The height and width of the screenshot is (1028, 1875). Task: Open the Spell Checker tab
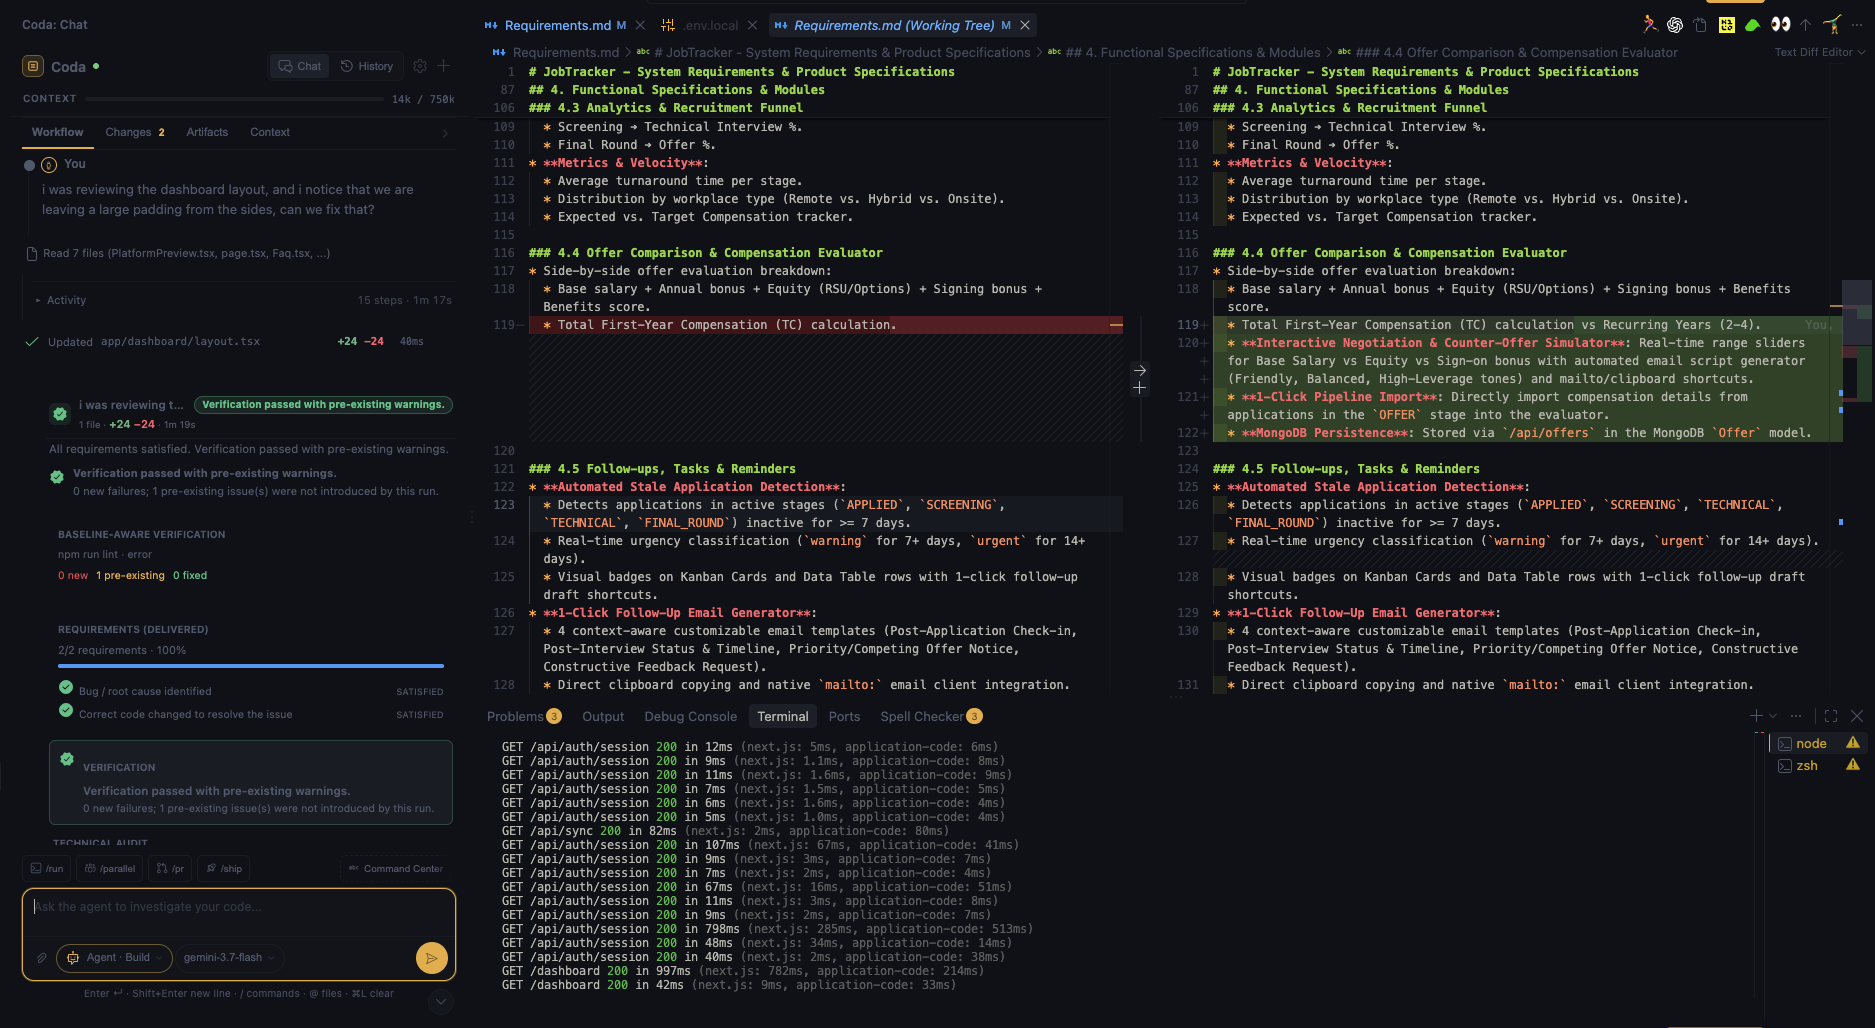[x=931, y=716]
